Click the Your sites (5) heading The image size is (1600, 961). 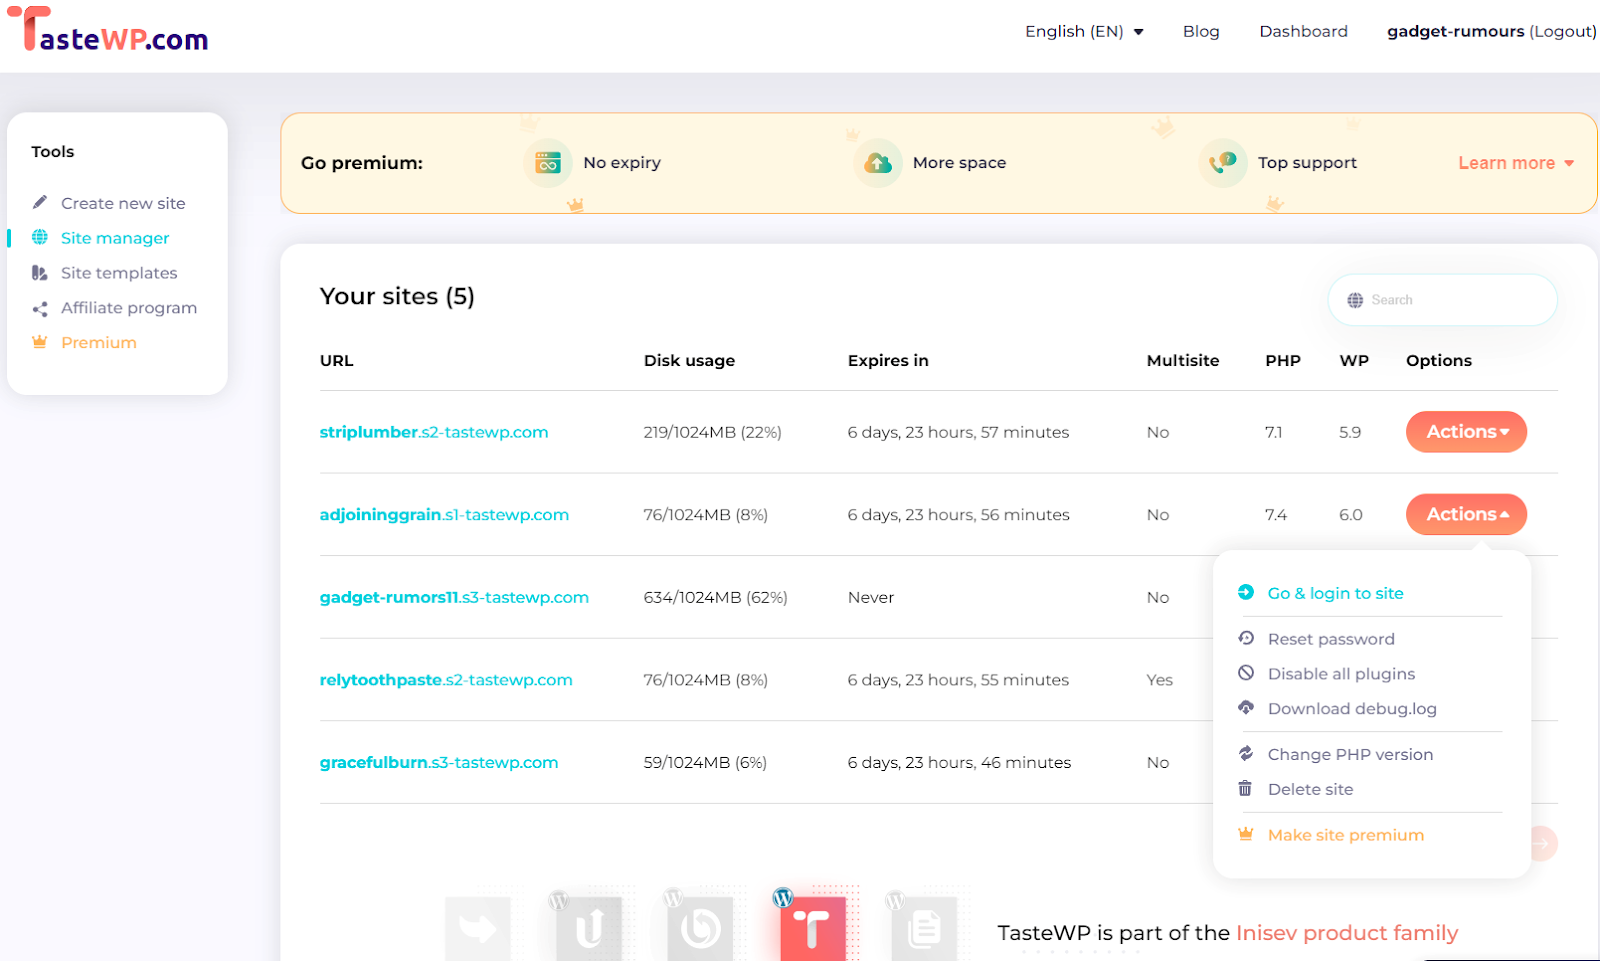tap(397, 296)
